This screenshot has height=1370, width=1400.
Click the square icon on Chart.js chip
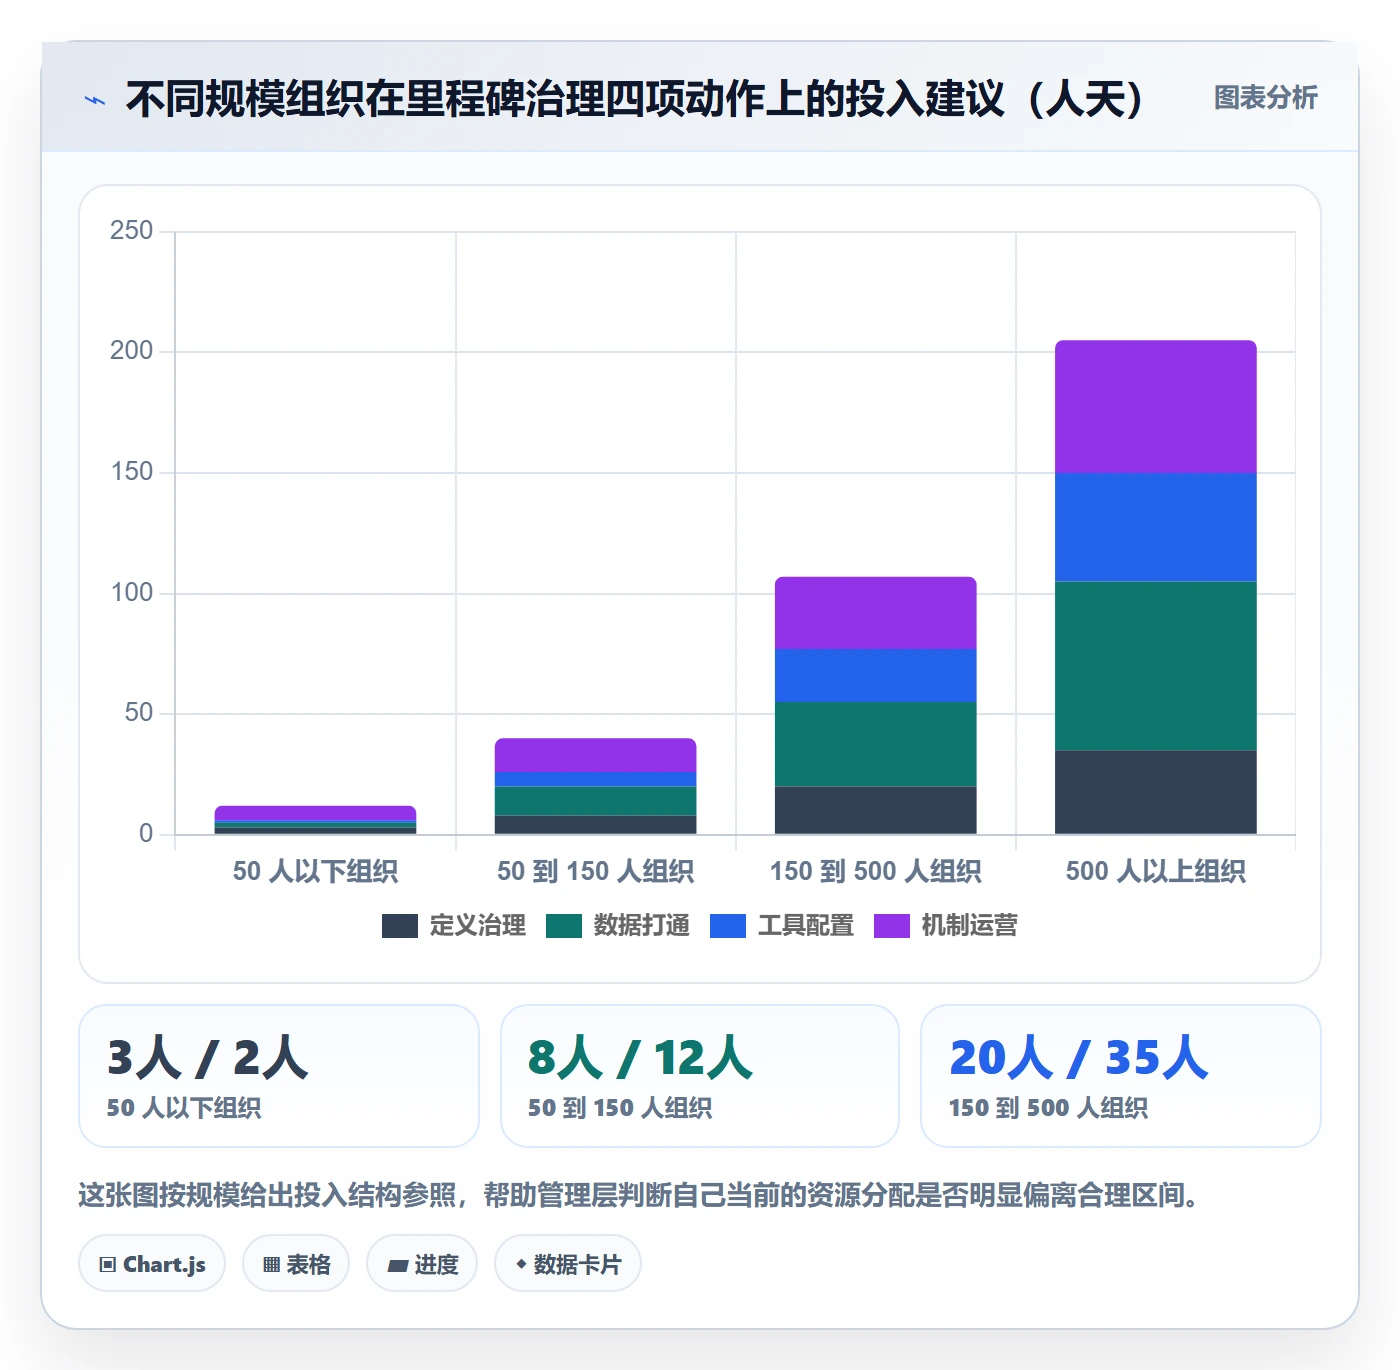108,1264
